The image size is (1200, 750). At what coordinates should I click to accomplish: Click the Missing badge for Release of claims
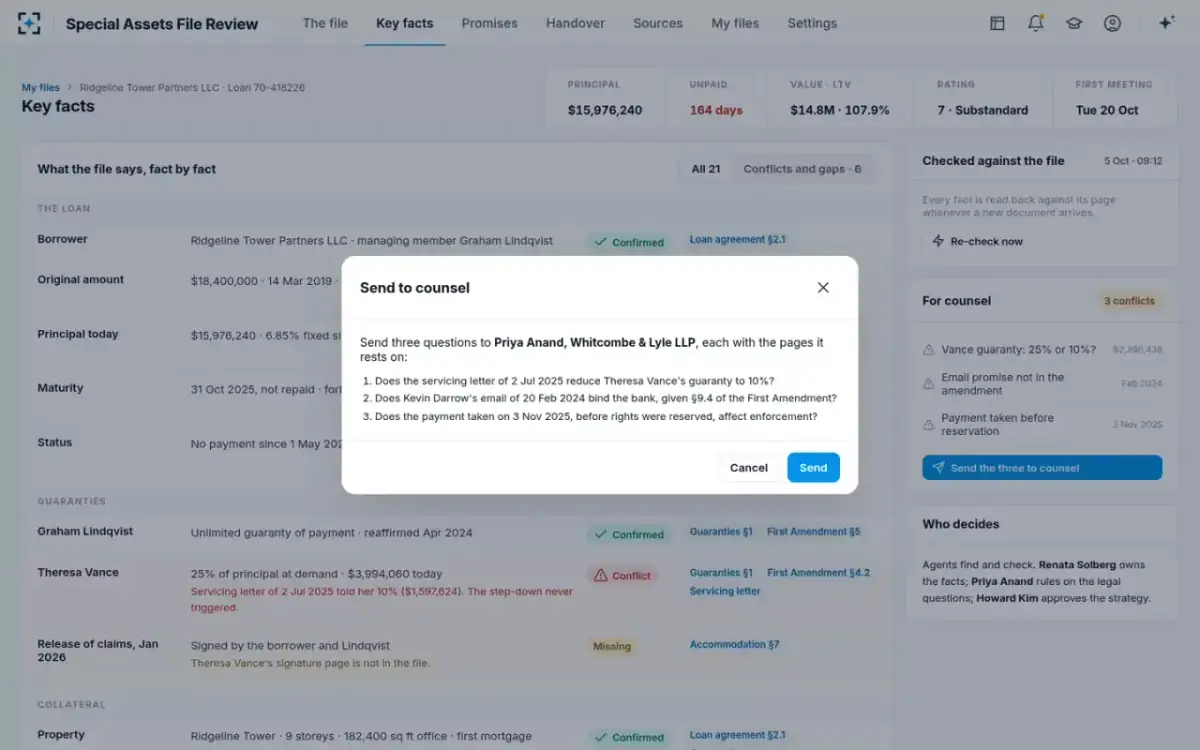pos(612,646)
